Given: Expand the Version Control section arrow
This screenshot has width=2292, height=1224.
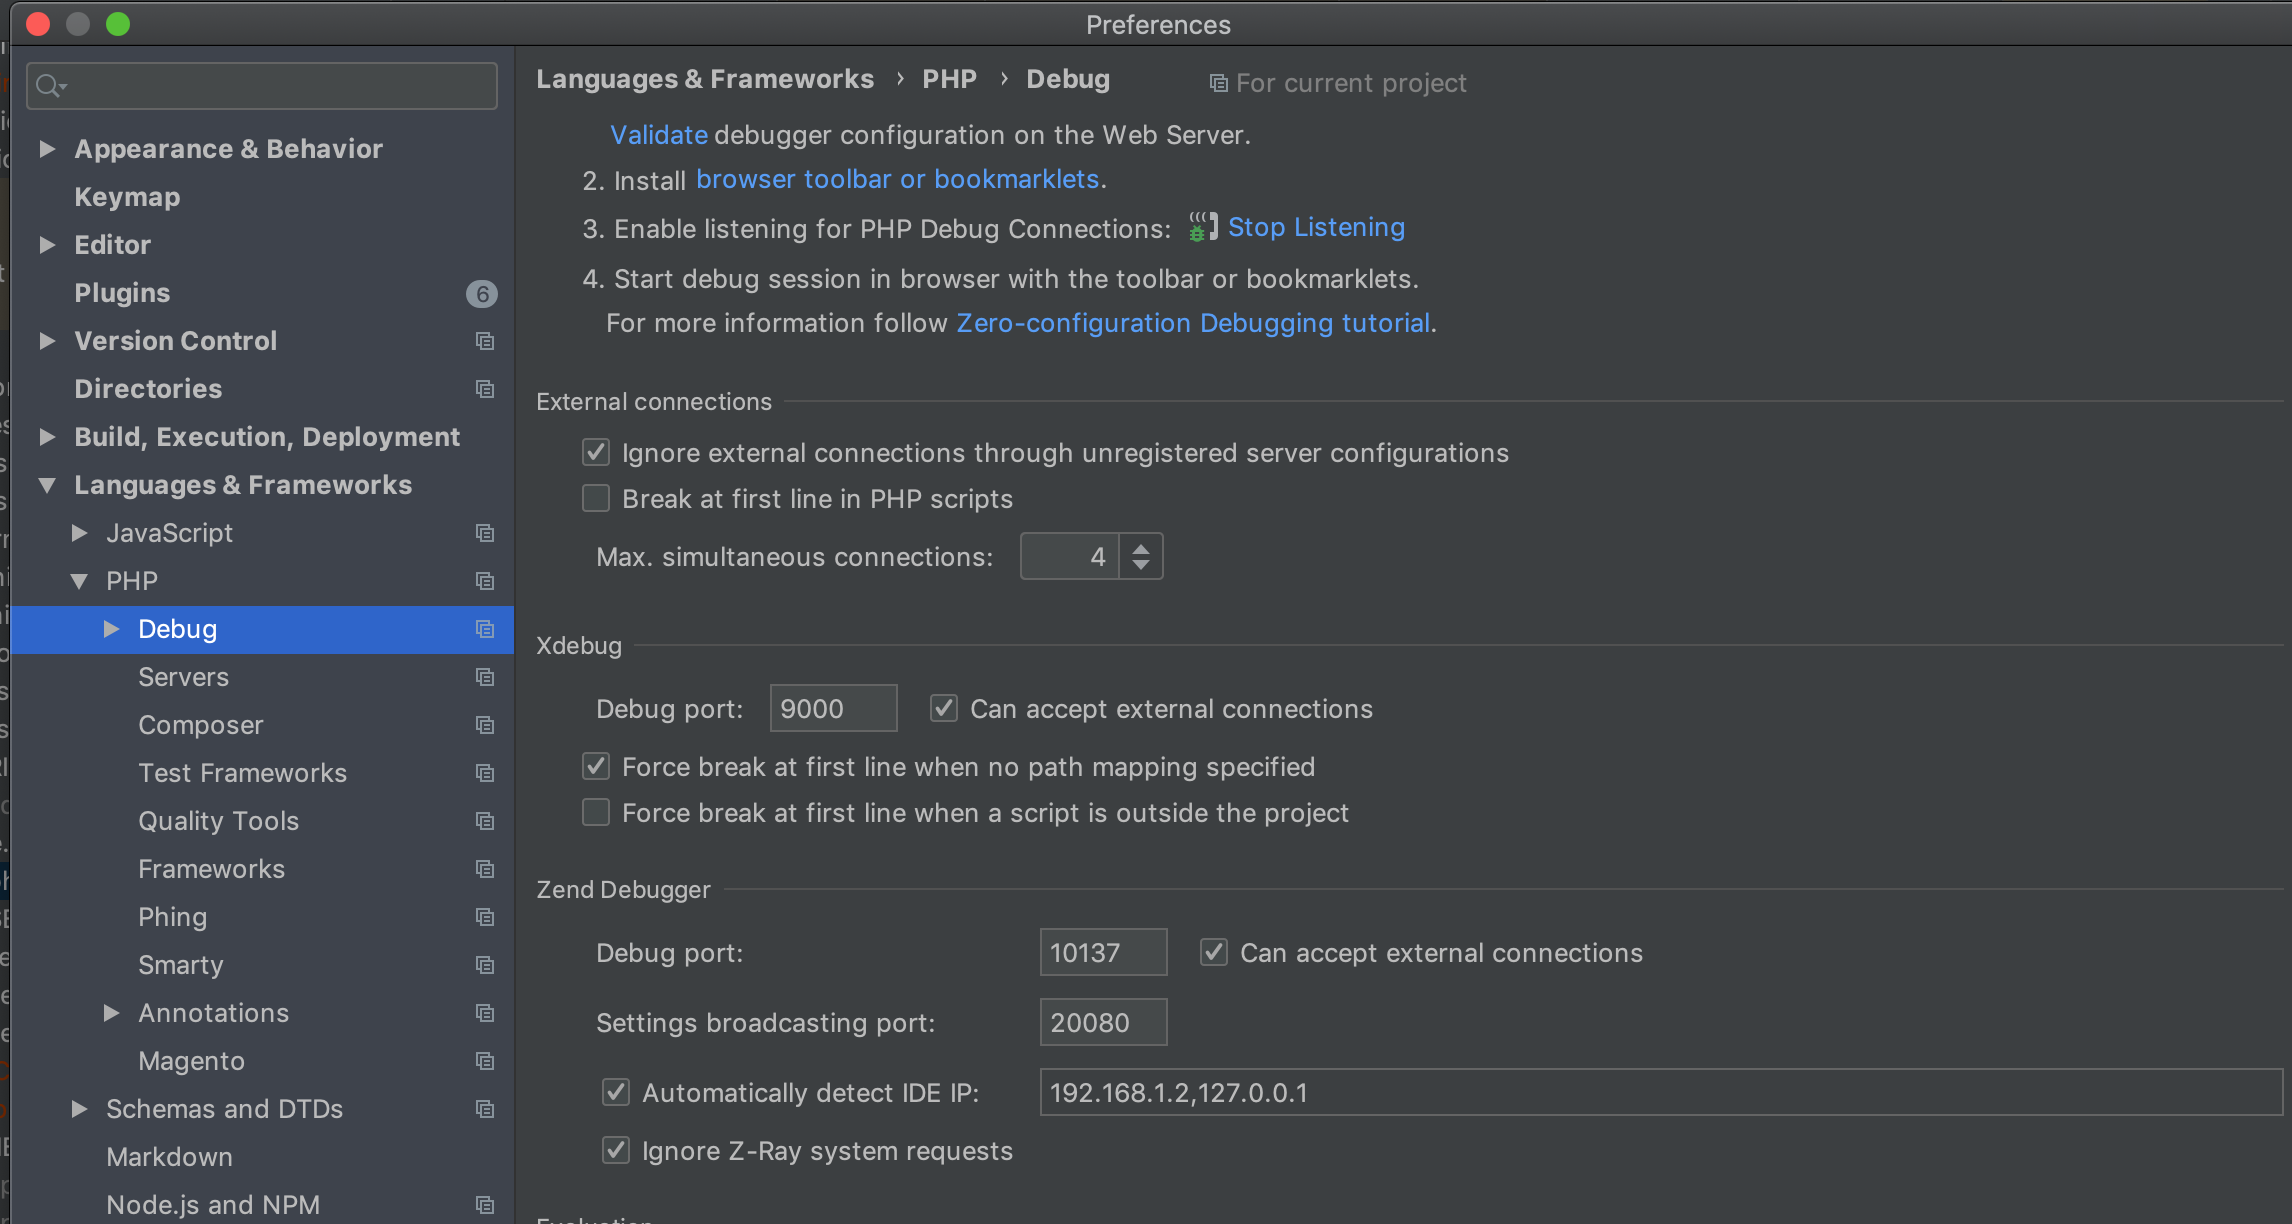Looking at the screenshot, I should tap(47, 341).
